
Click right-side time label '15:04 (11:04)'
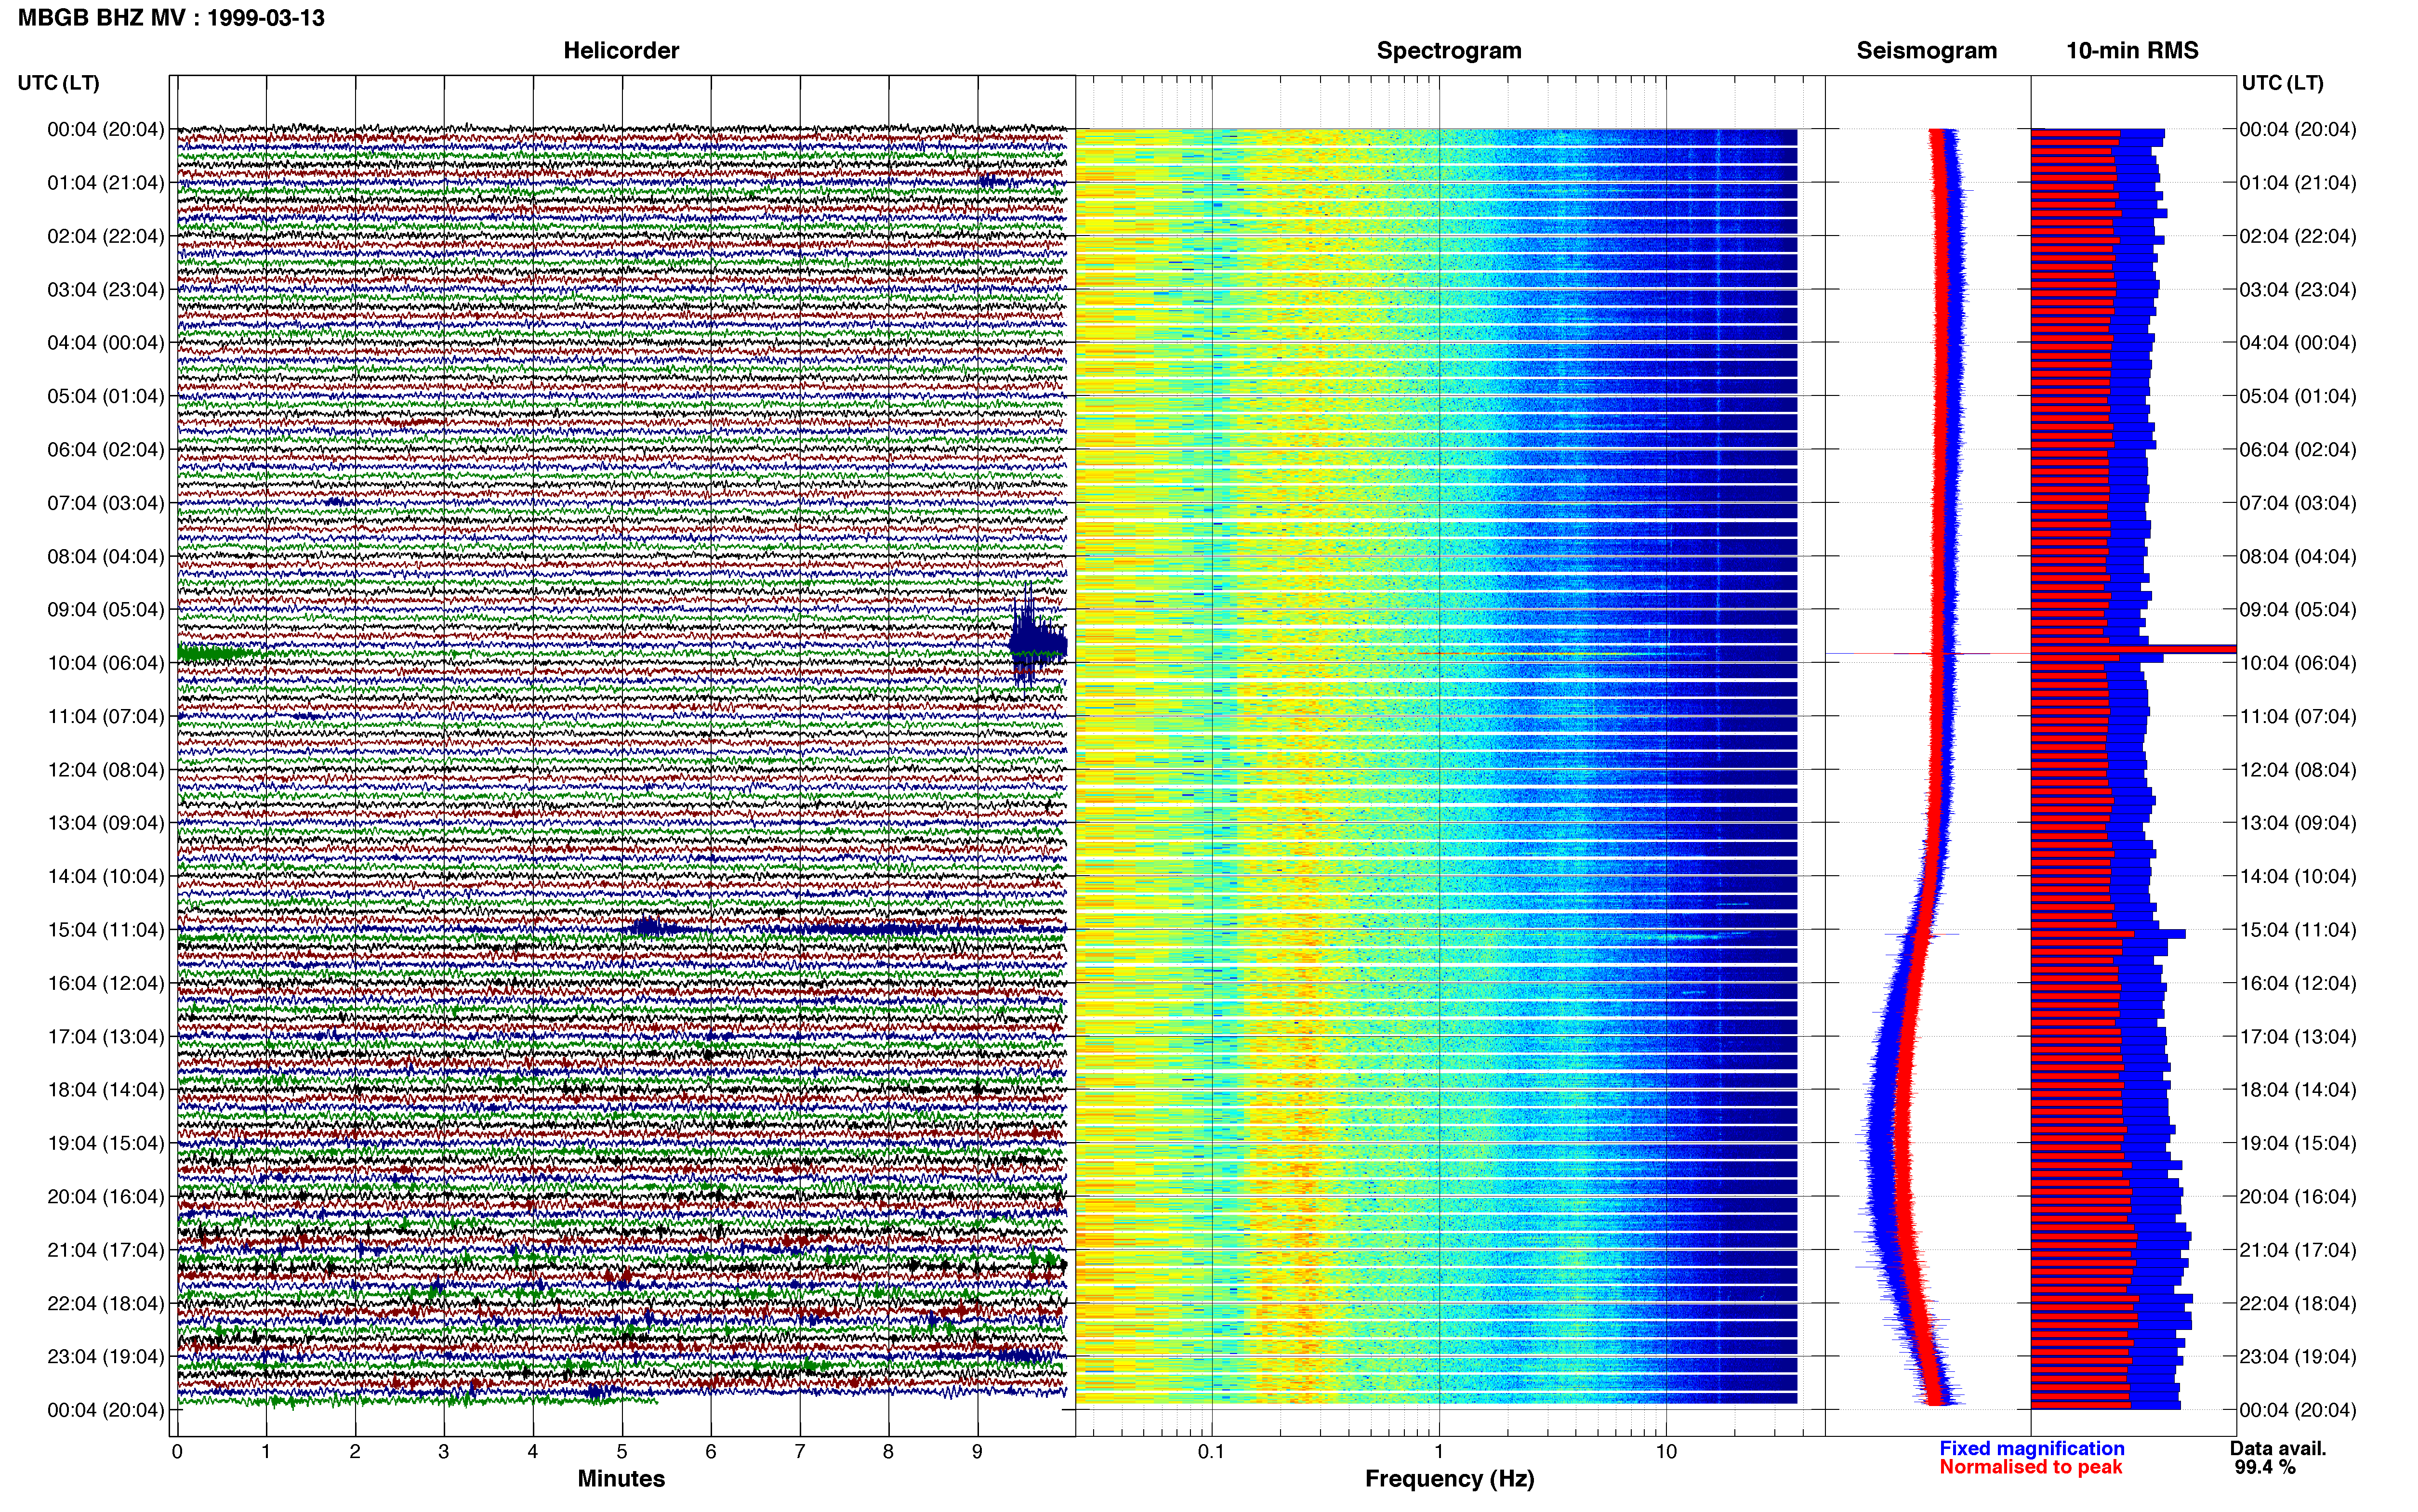(2298, 930)
